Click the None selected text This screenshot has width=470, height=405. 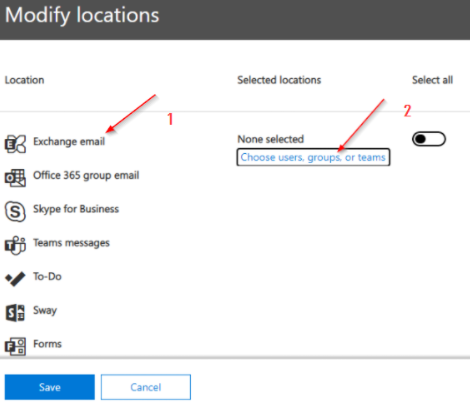coord(270,139)
